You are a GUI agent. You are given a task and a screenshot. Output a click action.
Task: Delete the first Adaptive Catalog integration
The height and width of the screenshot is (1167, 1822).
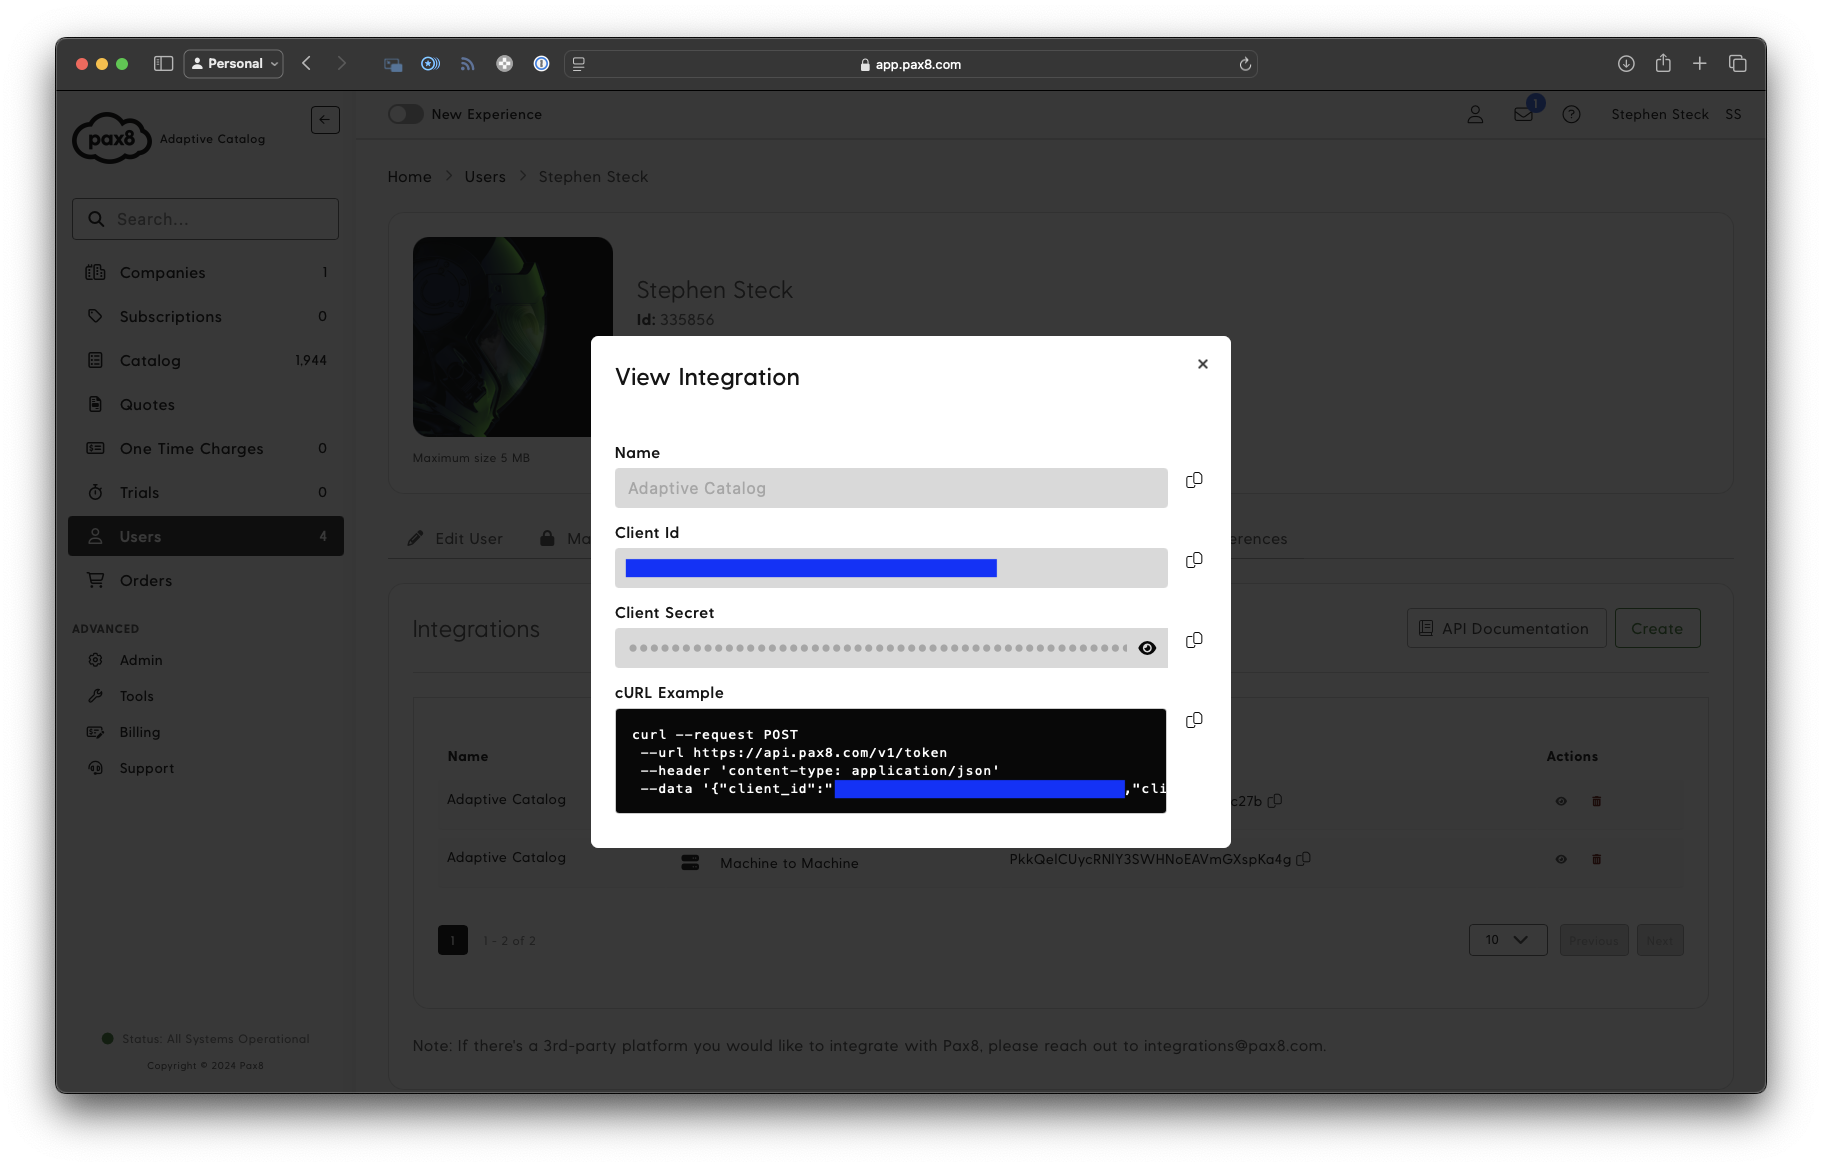click(x=1597, y=801)
